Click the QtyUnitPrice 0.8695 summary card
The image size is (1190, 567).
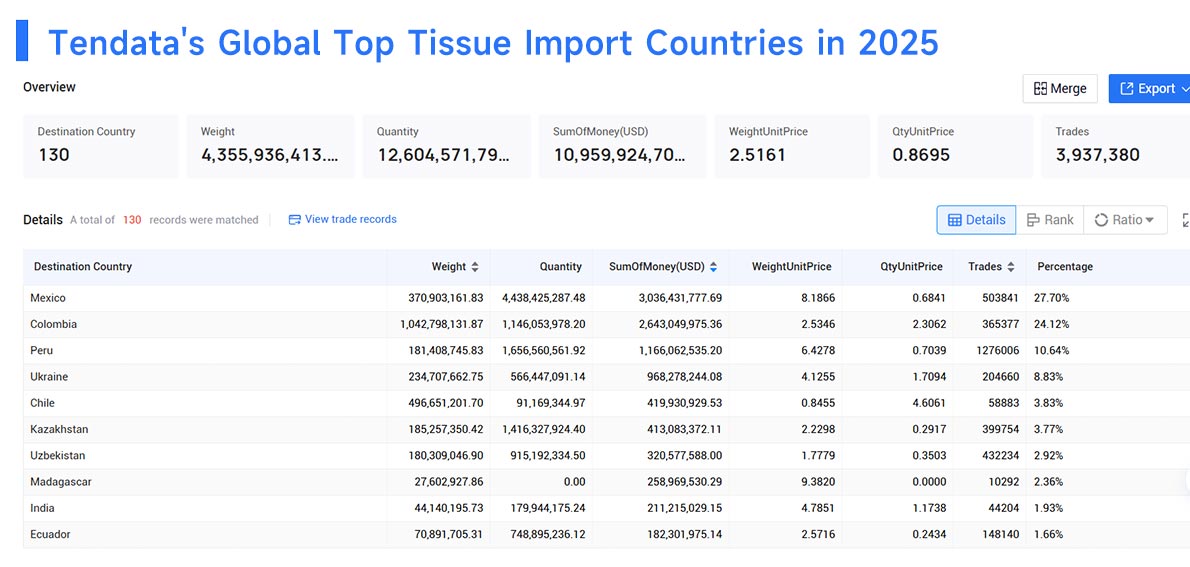pos(955,146)
